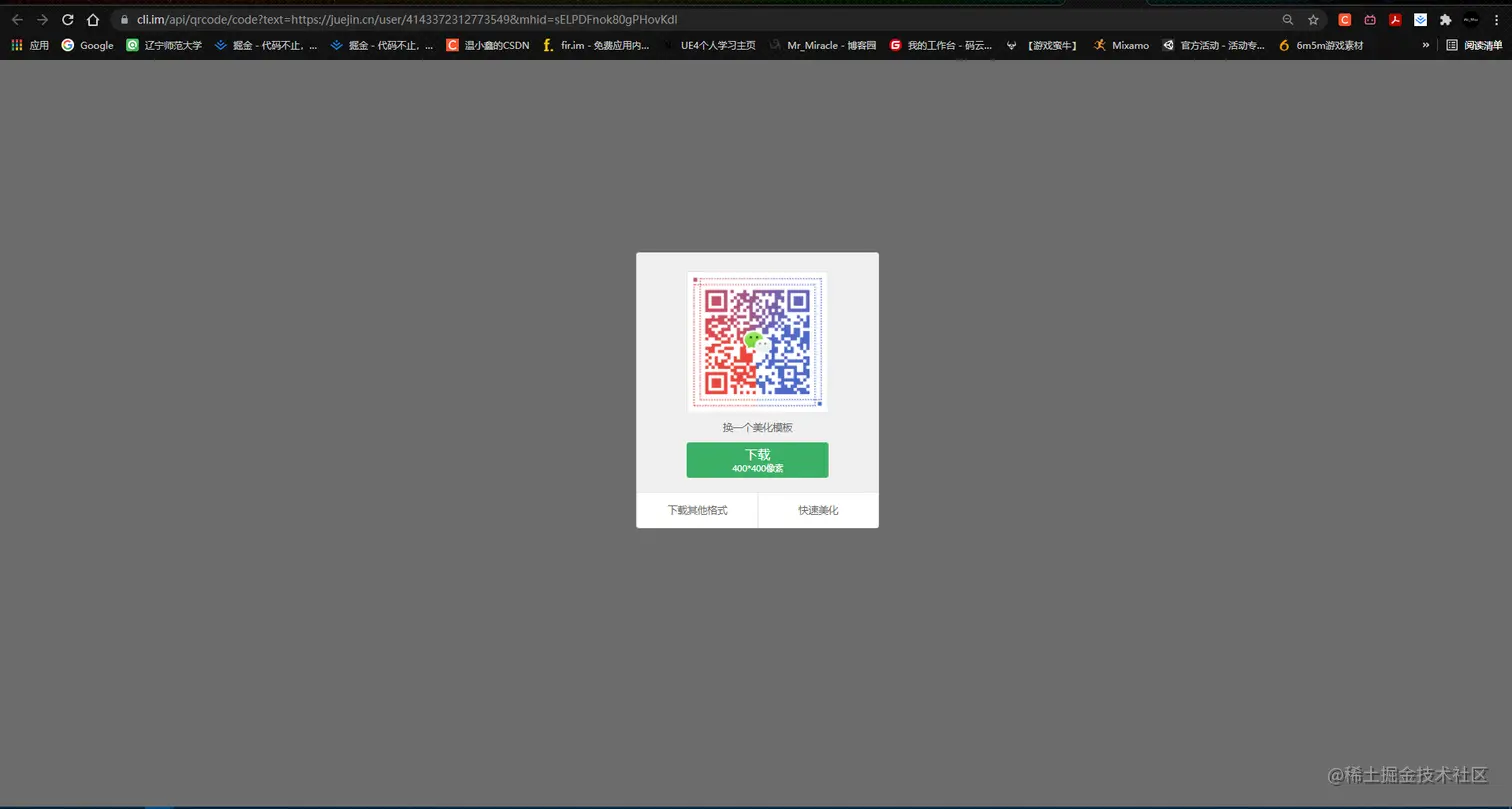Click the green 下载 400*400像素 button

757,460
